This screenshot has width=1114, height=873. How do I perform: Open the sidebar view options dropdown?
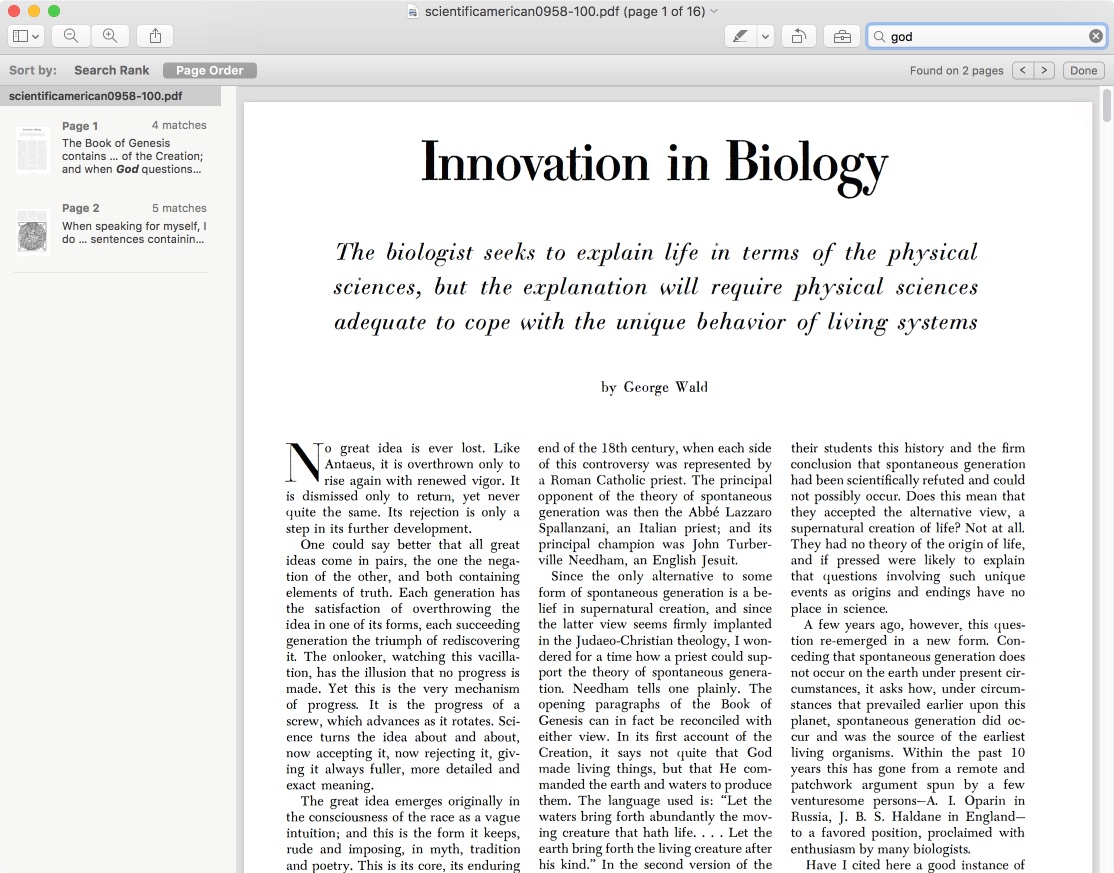point(26,36)
